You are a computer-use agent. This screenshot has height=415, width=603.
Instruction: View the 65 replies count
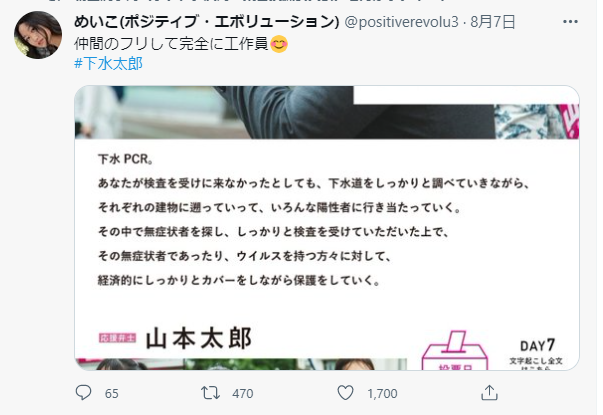pyautogui.click(x=112, y=393)
